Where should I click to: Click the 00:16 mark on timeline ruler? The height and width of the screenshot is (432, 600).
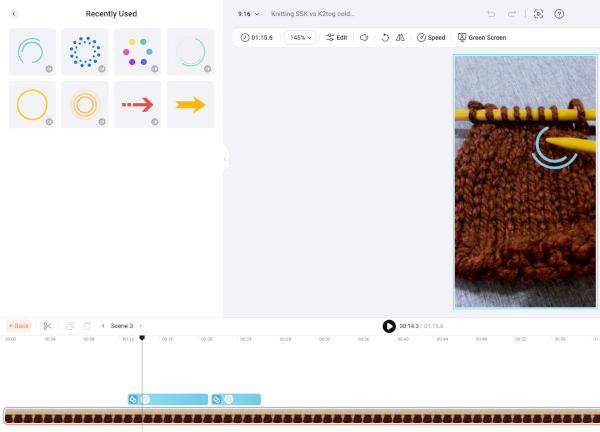coord(167,339)
